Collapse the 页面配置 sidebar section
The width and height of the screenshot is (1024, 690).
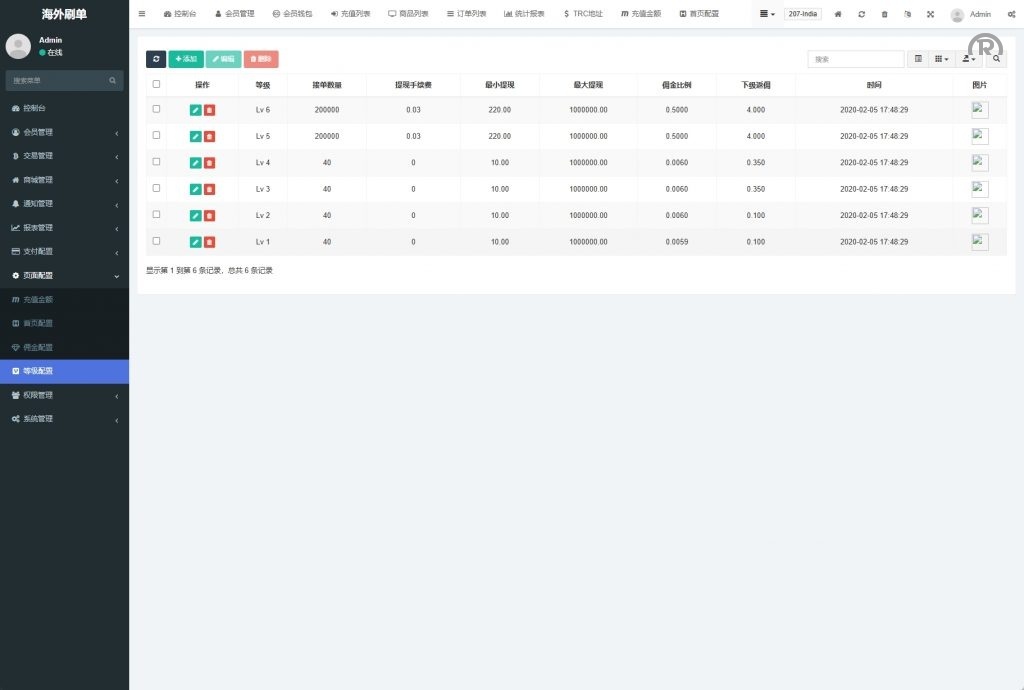point(64,275)
